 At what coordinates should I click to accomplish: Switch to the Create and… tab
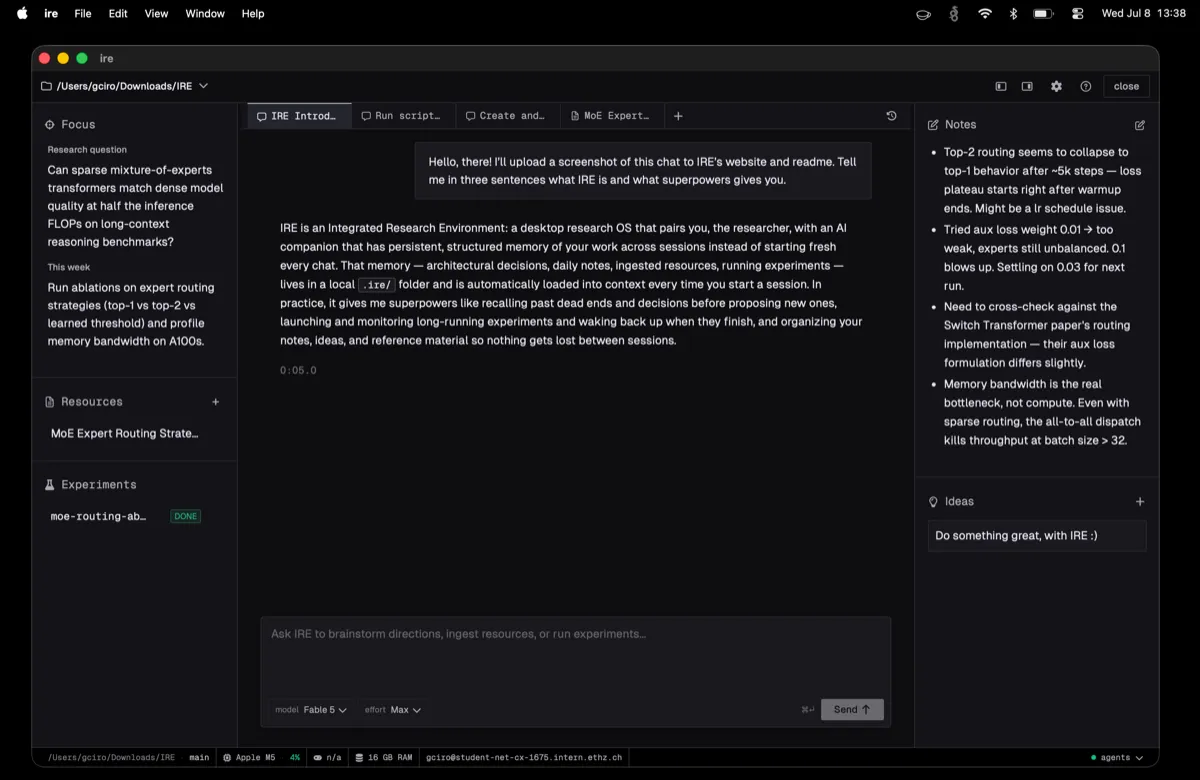pos(508,116)
